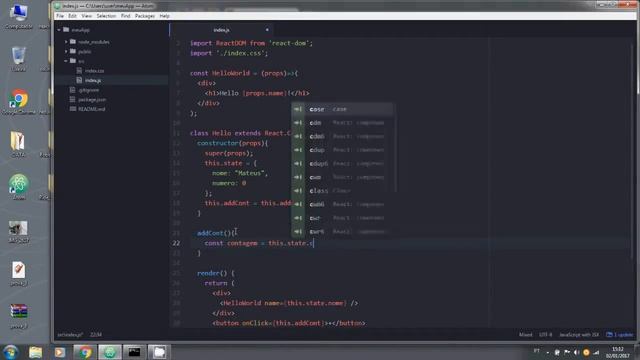Screen dimensions: 640x360
Task: Choose the 'case' autocomplete suggestion
Action: [x=342, y=109]
